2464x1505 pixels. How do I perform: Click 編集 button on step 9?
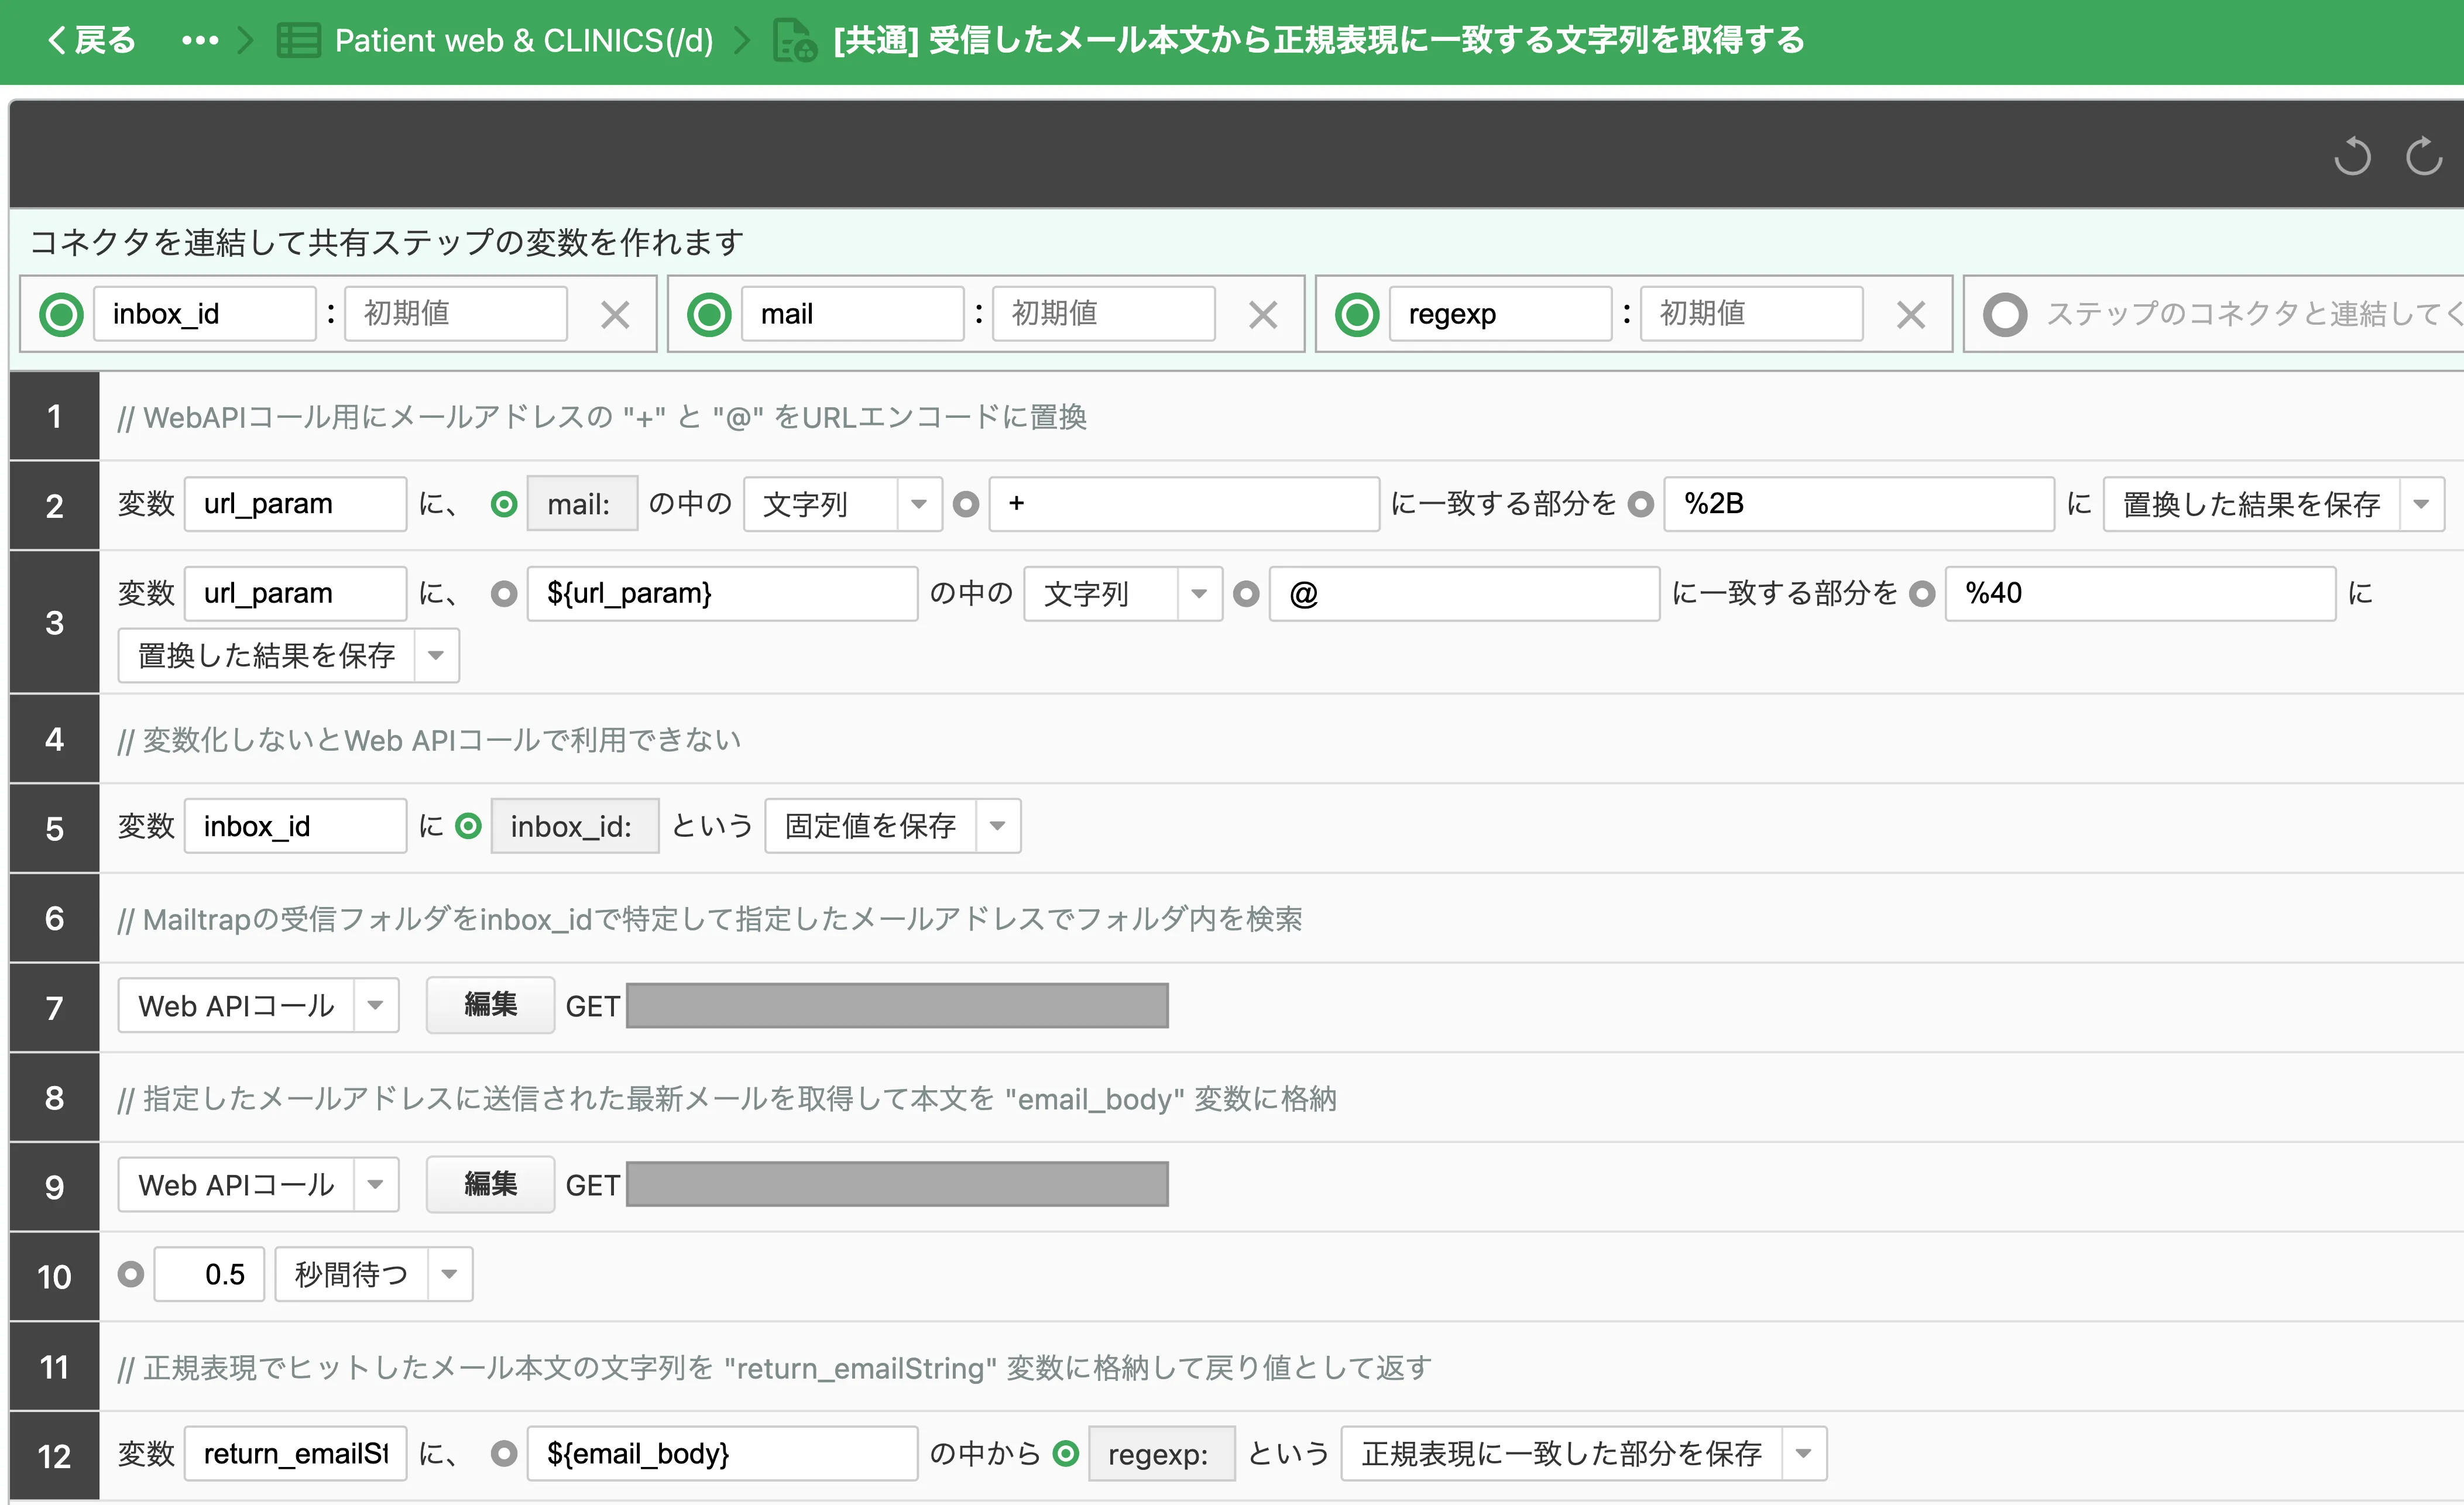tap(490, 1185)
